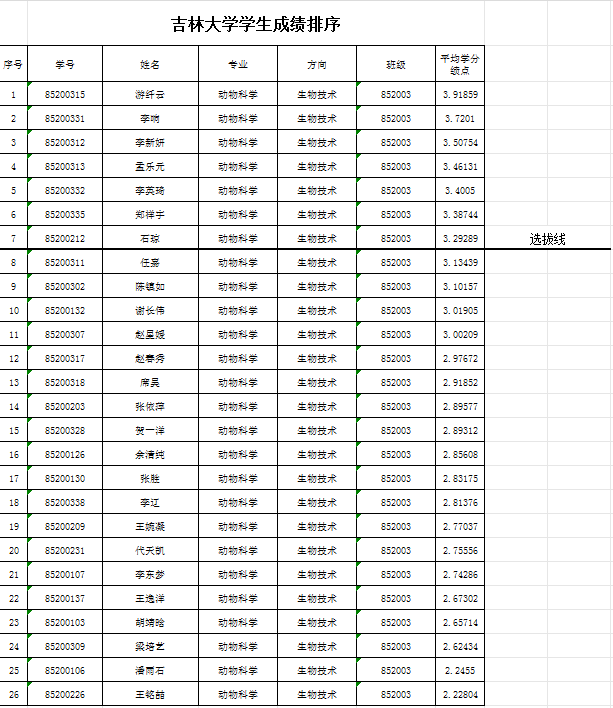
Task: Click student ID cell 85200212
Action: pyautogui.click(x=65, y=239)
